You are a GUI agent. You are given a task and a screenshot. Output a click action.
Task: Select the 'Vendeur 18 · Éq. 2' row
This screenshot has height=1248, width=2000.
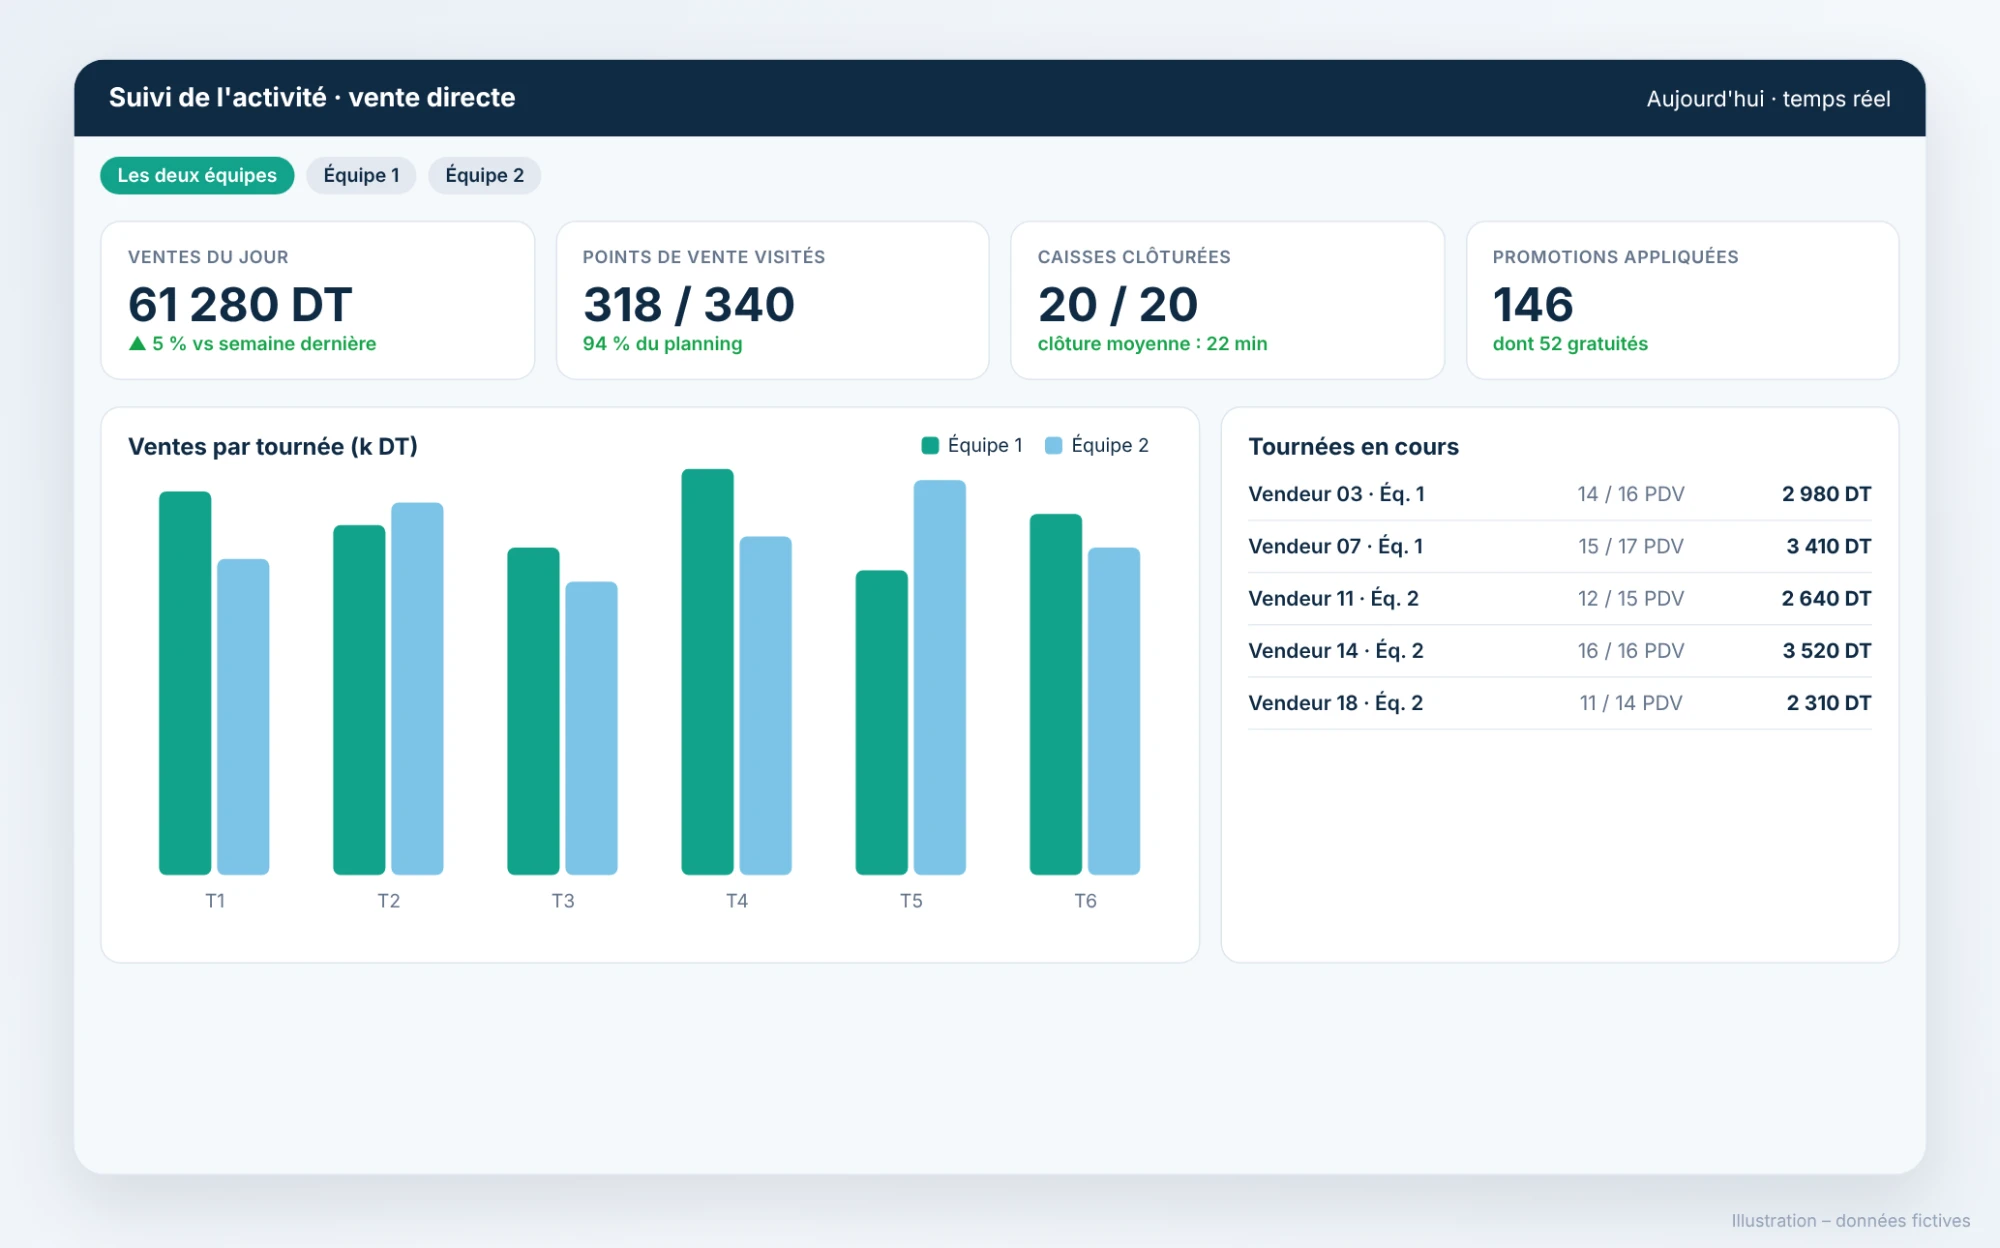[x=1560, y=702]
